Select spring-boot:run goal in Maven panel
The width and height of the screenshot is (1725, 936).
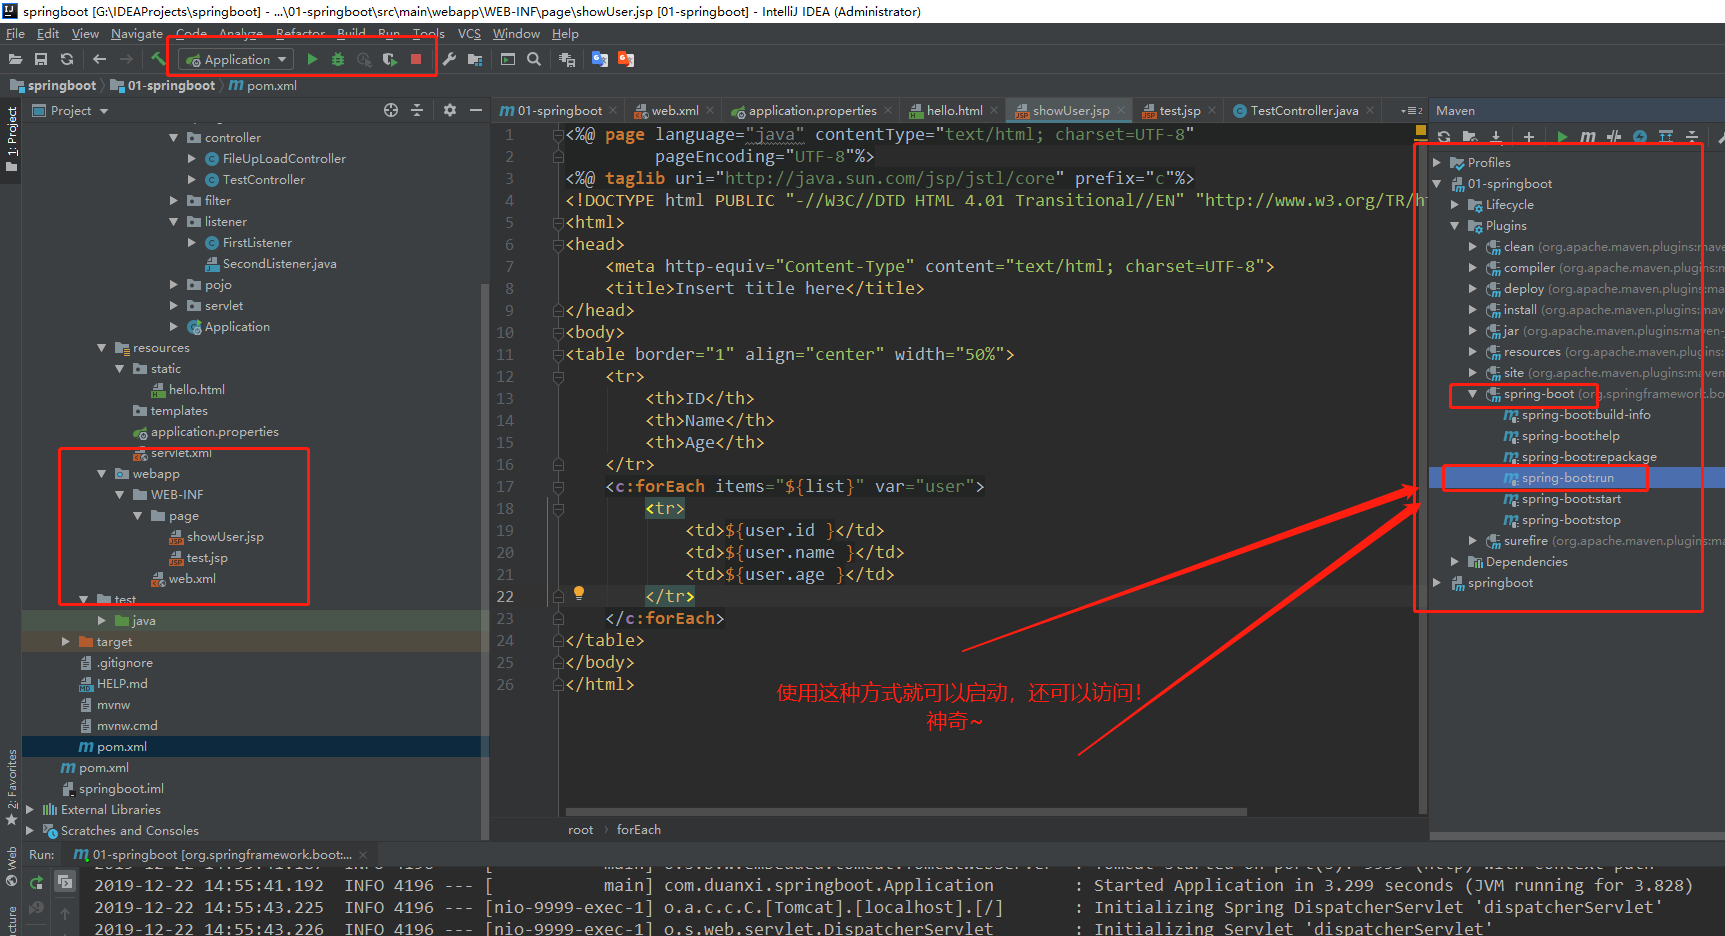(x=1567, y=478)
